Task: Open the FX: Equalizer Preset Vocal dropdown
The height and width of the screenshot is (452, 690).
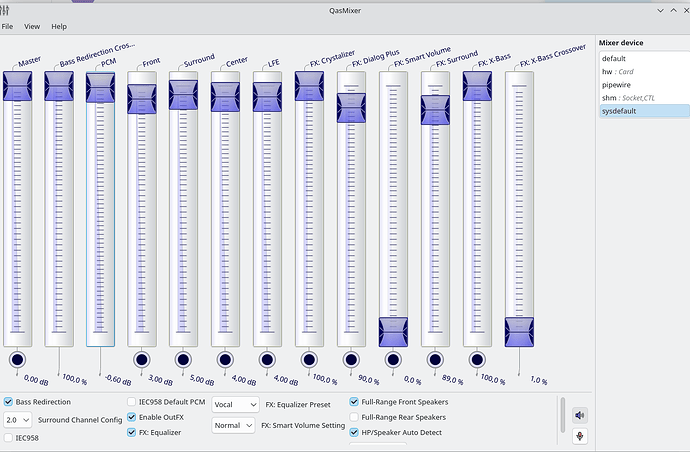Action: pyautogui.click(x=234, y=404)
